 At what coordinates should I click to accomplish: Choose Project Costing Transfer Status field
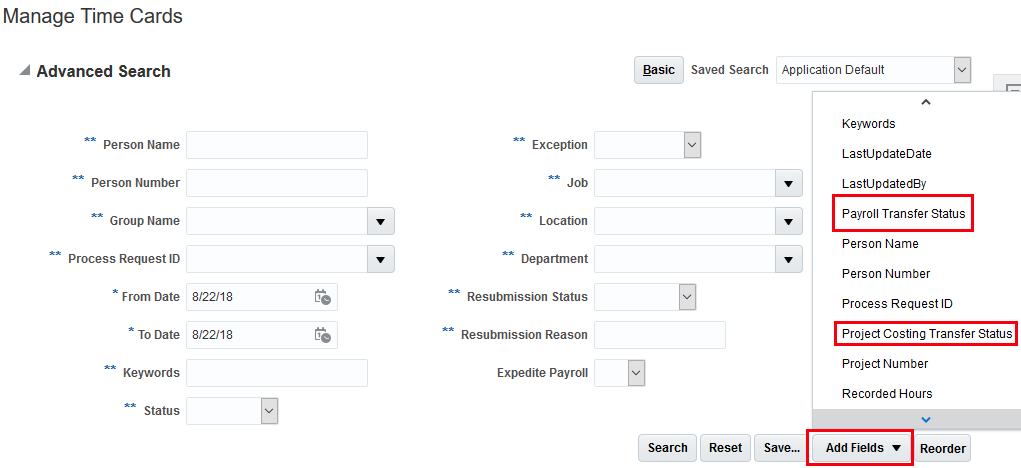[x=927, y=334]
